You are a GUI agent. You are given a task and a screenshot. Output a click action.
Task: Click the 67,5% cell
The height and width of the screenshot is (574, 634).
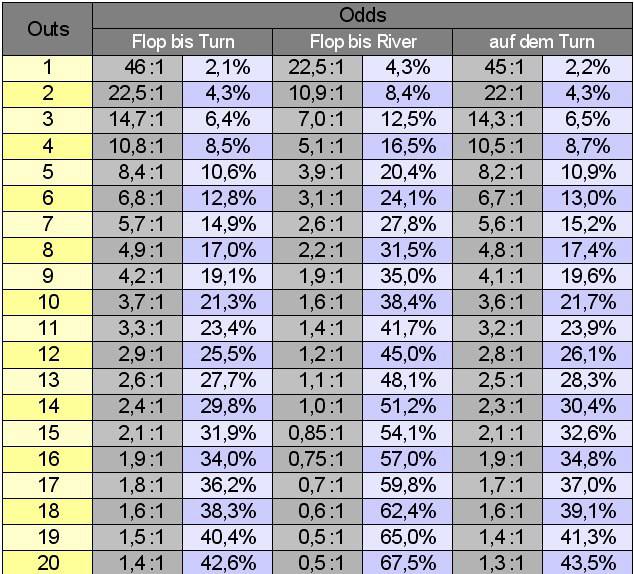click(x=408, y=563)
